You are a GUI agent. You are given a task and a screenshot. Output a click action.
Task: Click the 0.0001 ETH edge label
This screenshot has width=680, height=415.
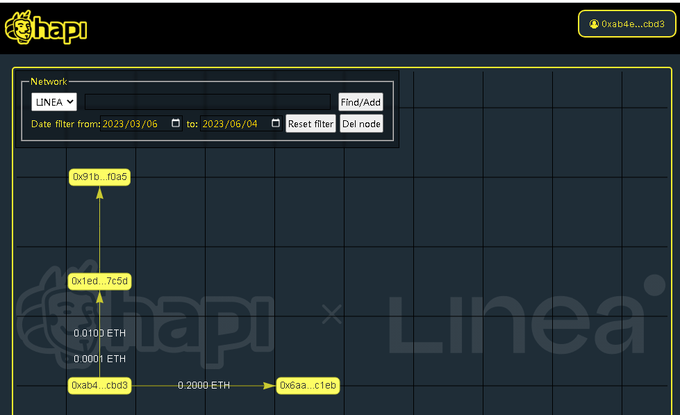pos(100,359)
